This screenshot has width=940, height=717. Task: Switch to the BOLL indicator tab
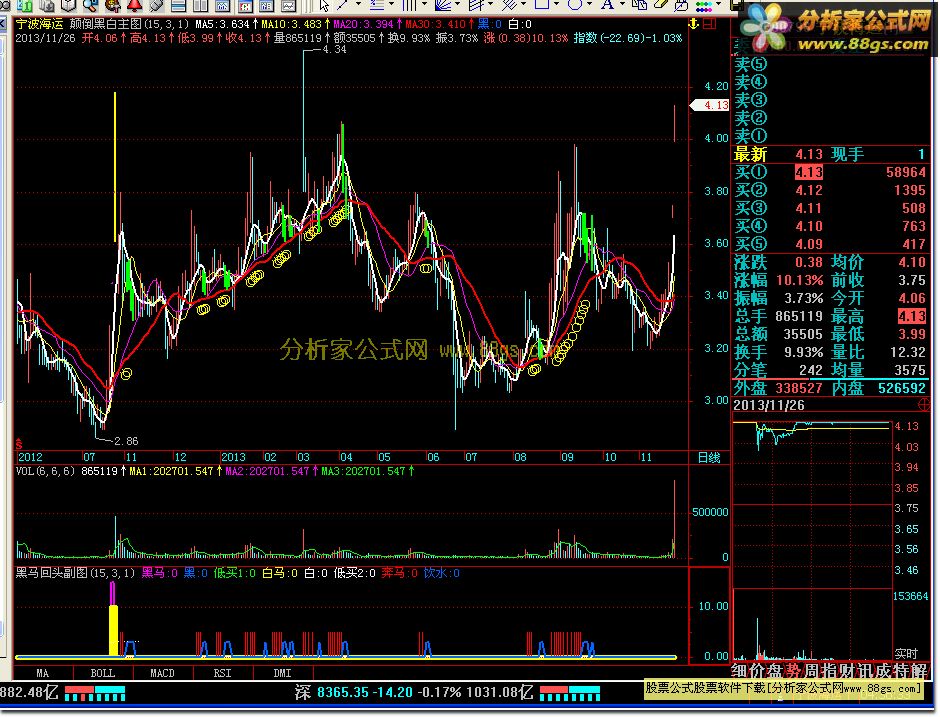point(103,673)
